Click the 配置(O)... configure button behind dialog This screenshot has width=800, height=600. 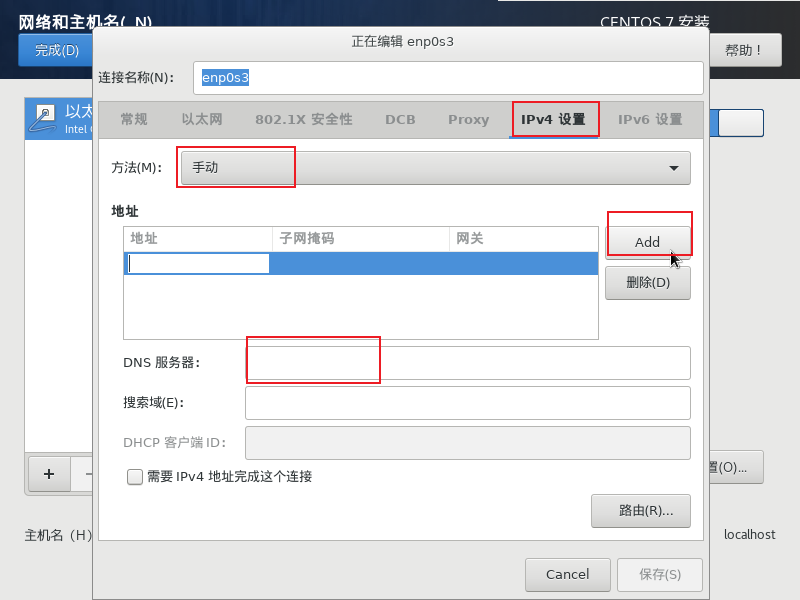[x=736, y=467]
